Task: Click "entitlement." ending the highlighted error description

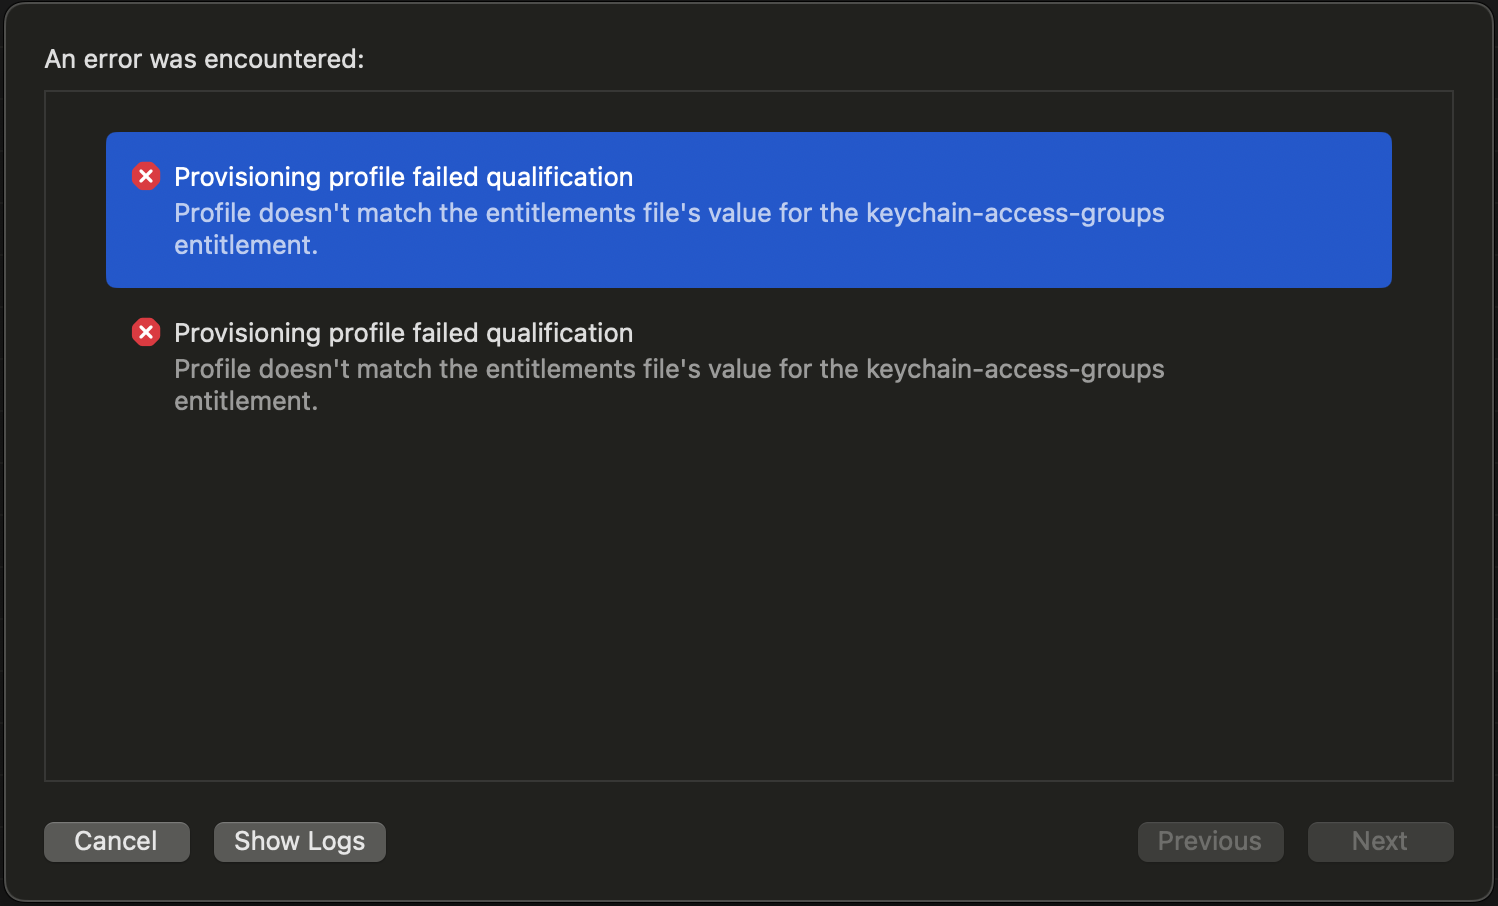Action: 246,245
